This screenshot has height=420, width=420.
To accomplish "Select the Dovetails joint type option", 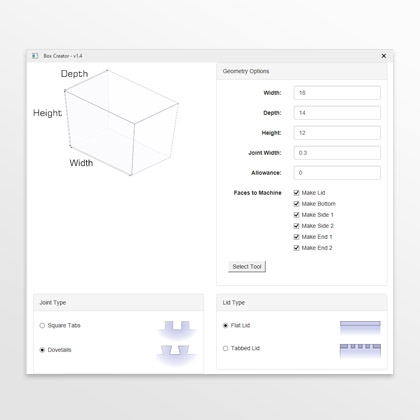I will coord(42,350).
